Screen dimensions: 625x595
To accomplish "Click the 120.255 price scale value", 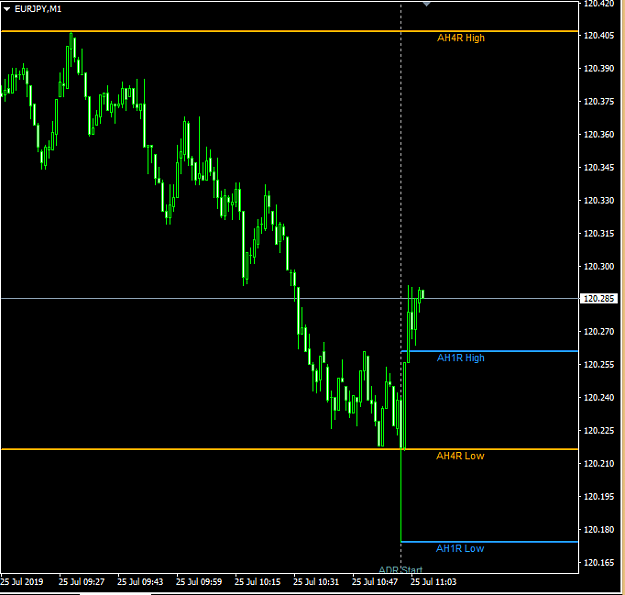I will pos(599,365).
